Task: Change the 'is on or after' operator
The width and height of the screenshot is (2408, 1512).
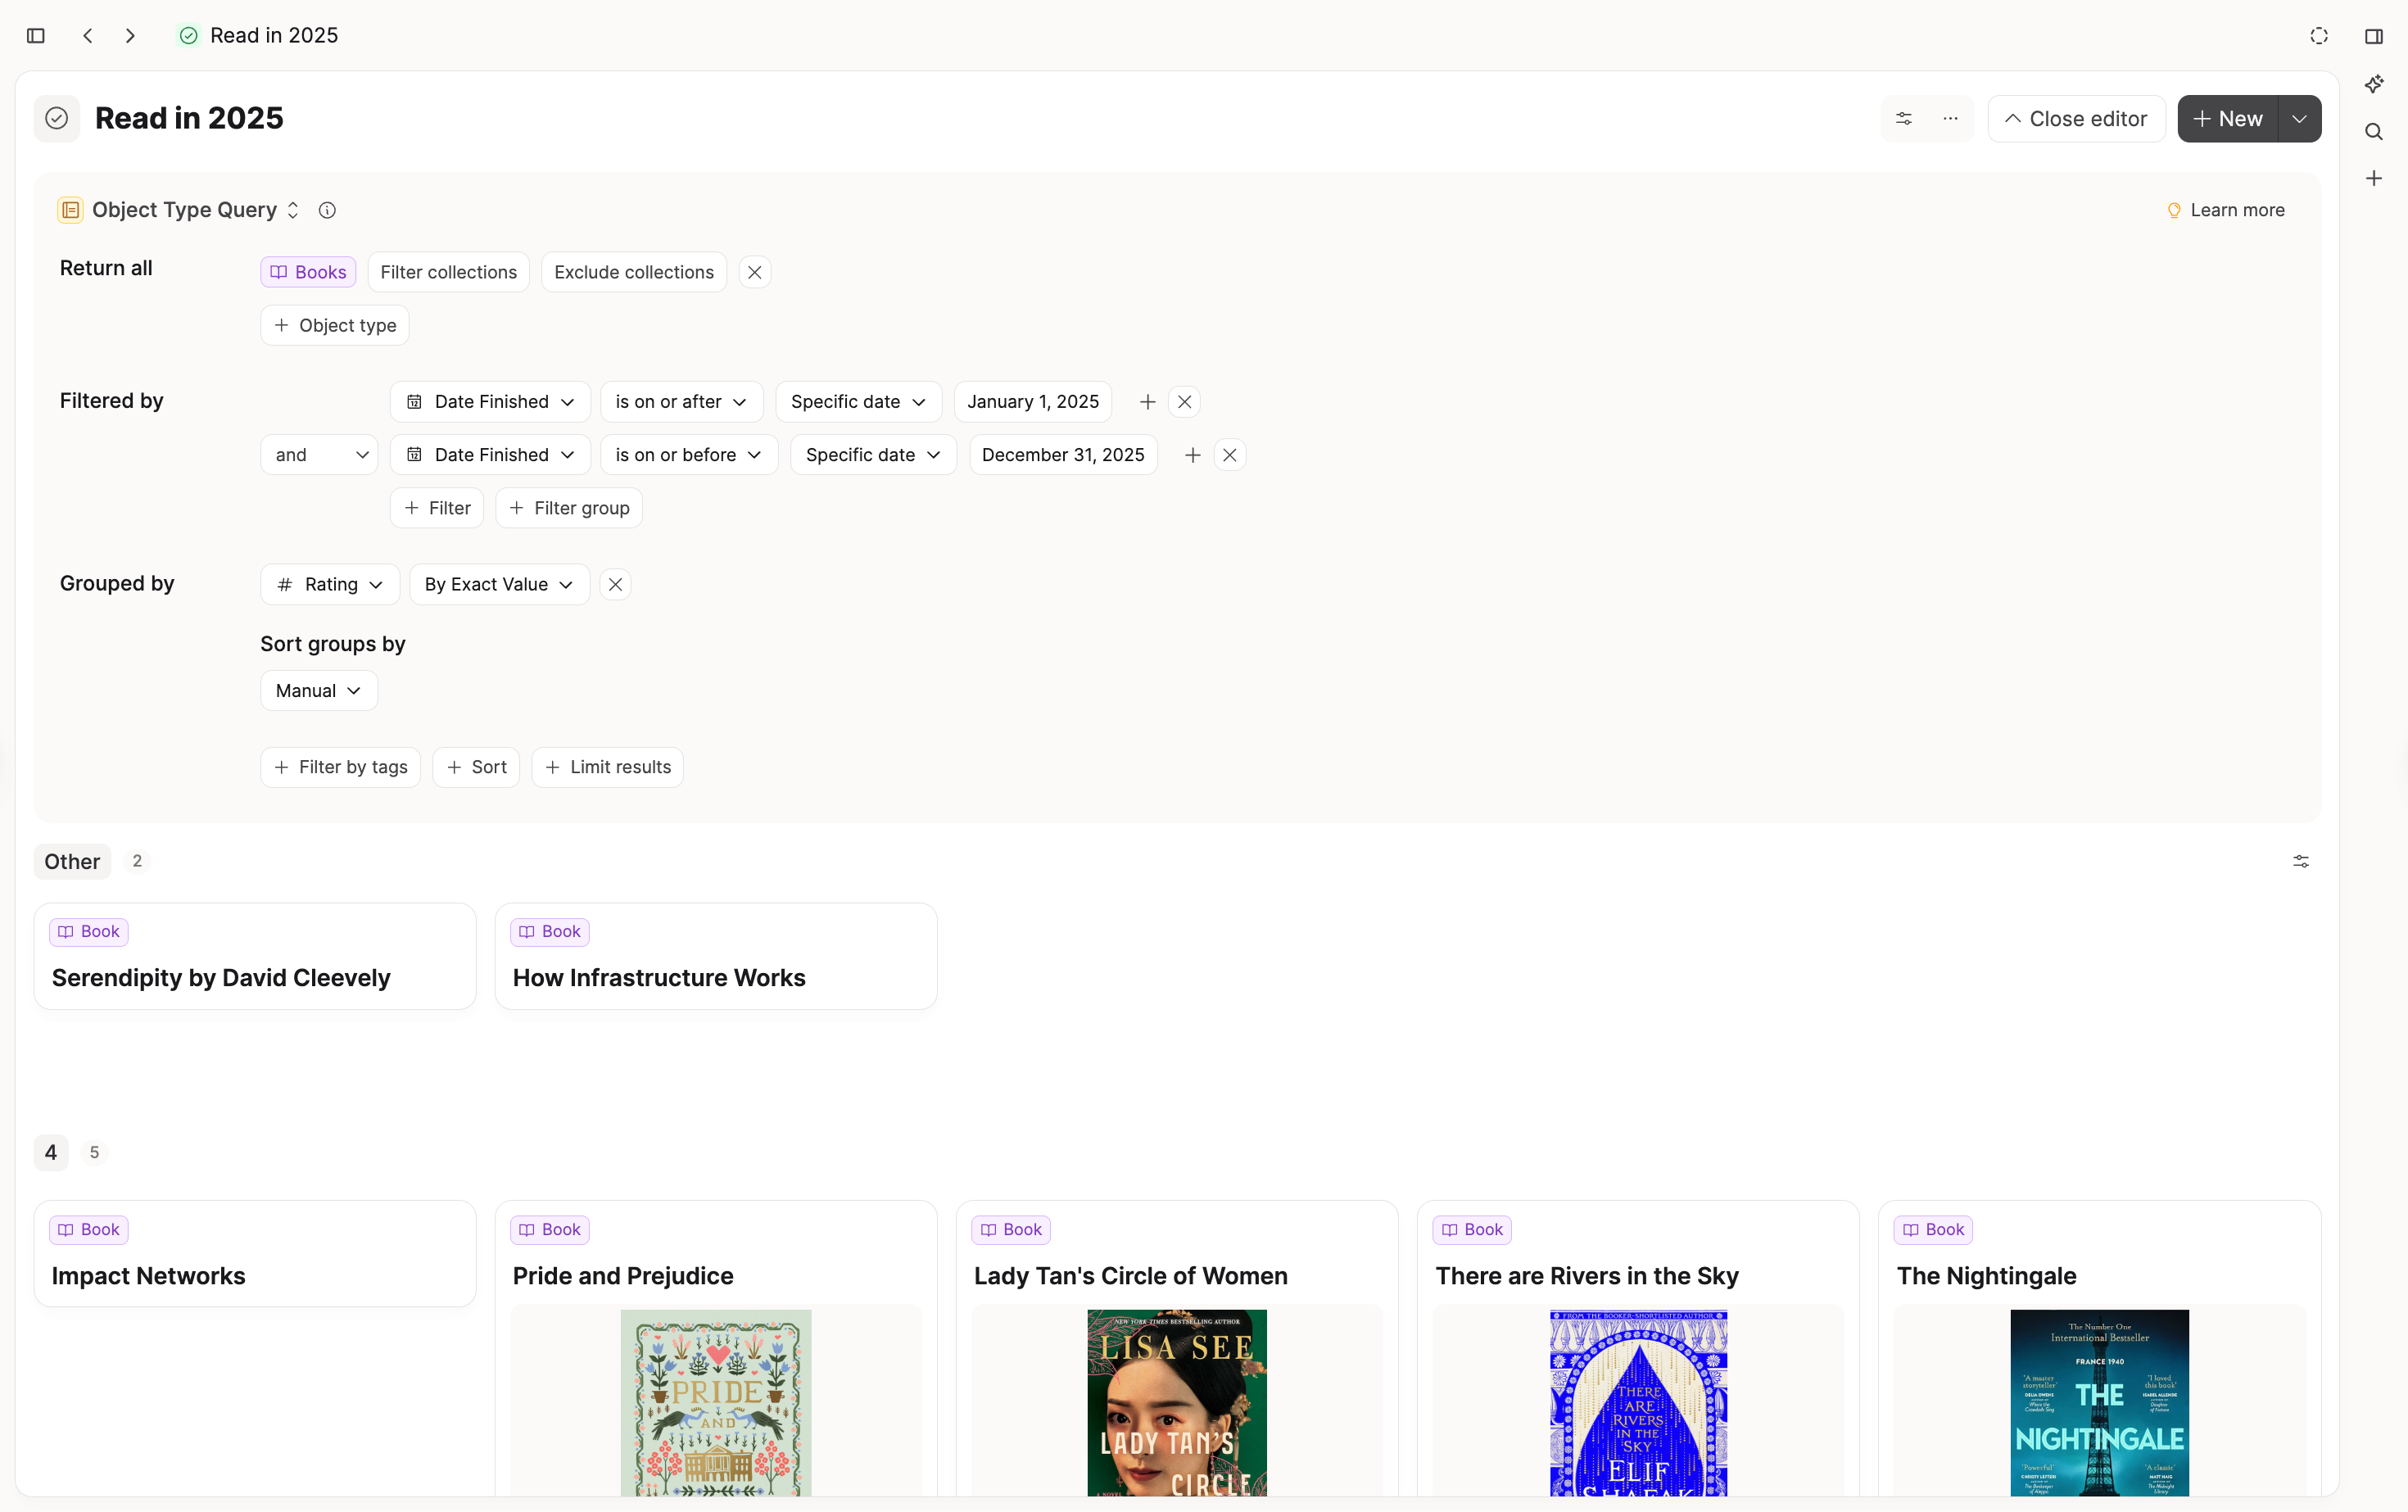Action: pyautogui.click(x=682, y=401)
